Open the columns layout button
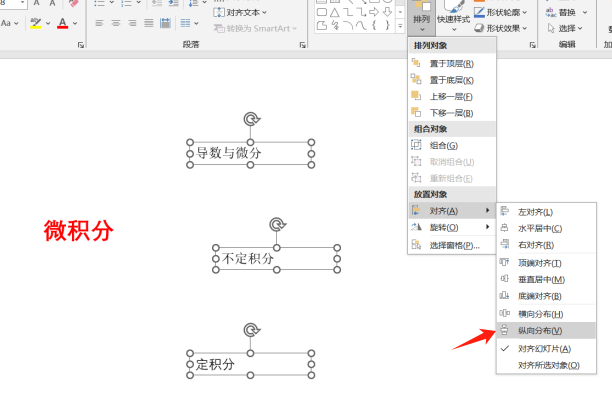 189,23
